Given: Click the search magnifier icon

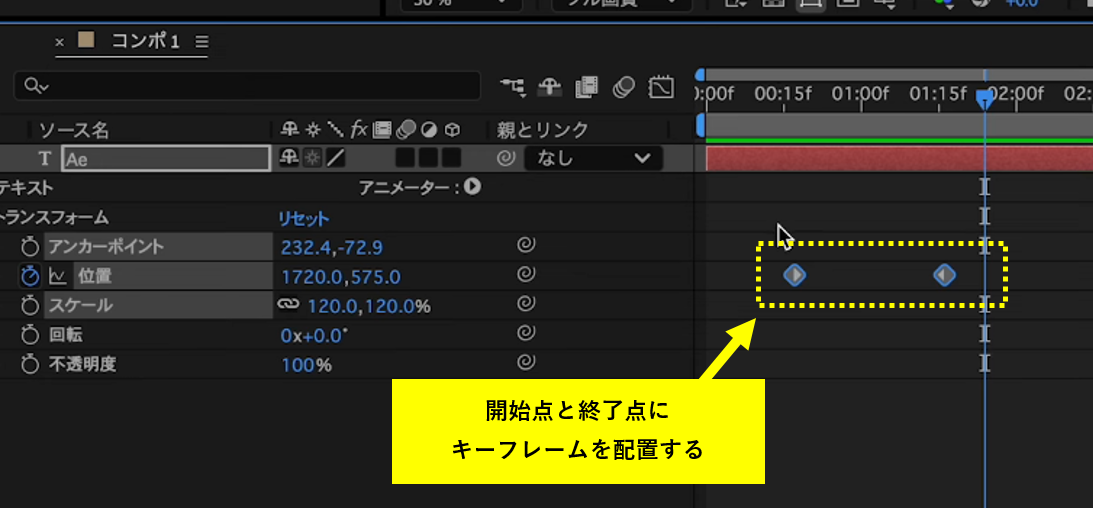Looking at the screenshot, I should (x=36, y=86).
